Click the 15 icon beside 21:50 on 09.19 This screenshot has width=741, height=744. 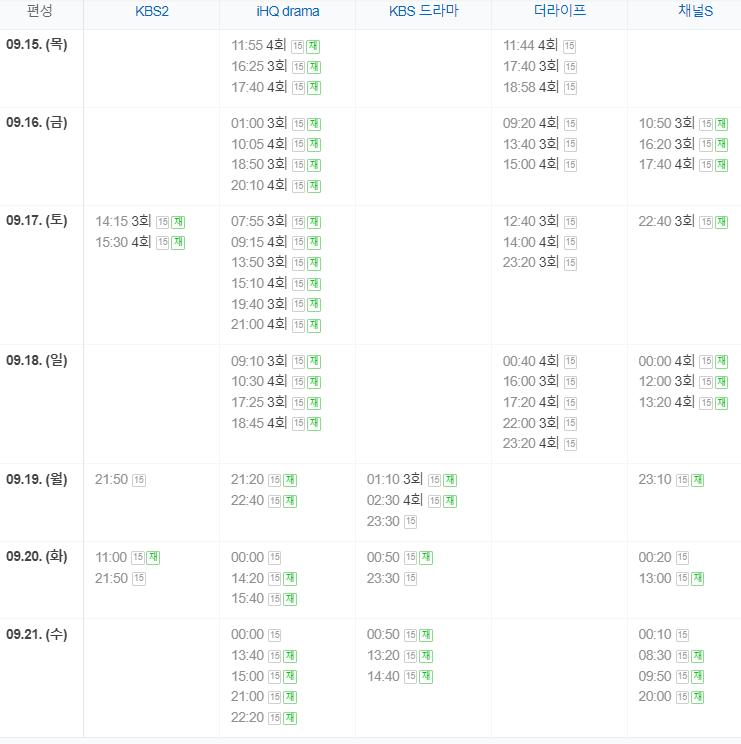[x=139, y=480]
